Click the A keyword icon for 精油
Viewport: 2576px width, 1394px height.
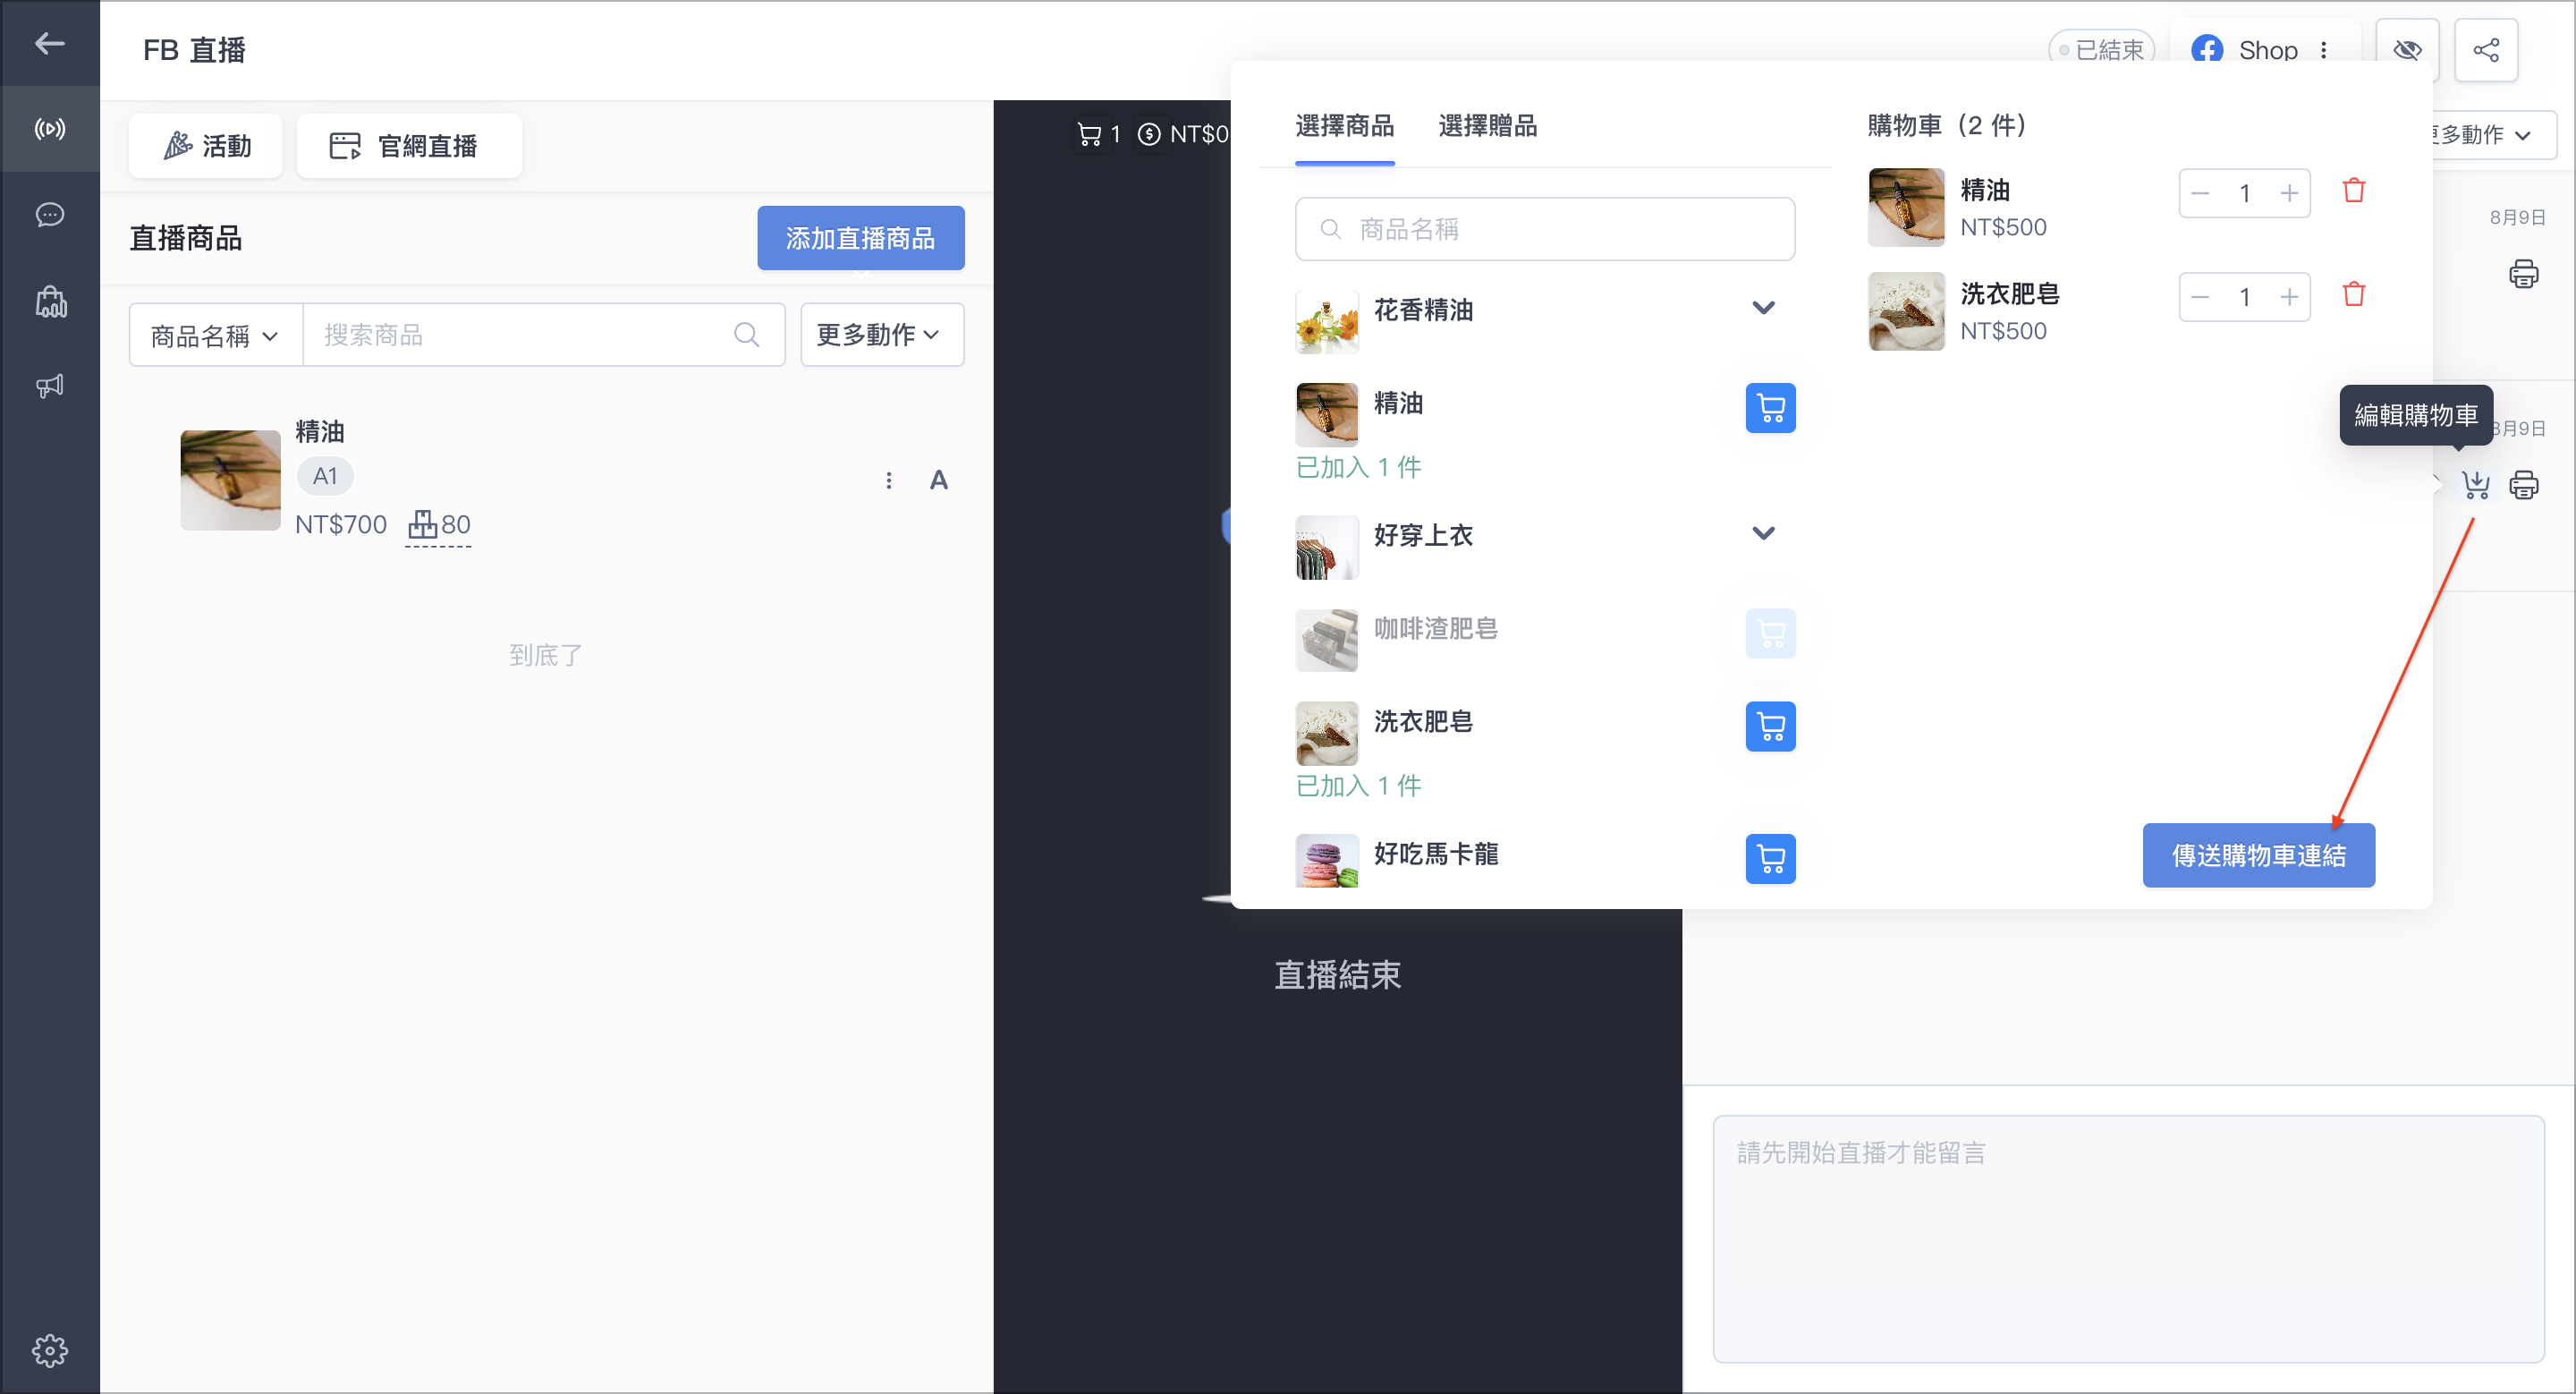(938, 480)
